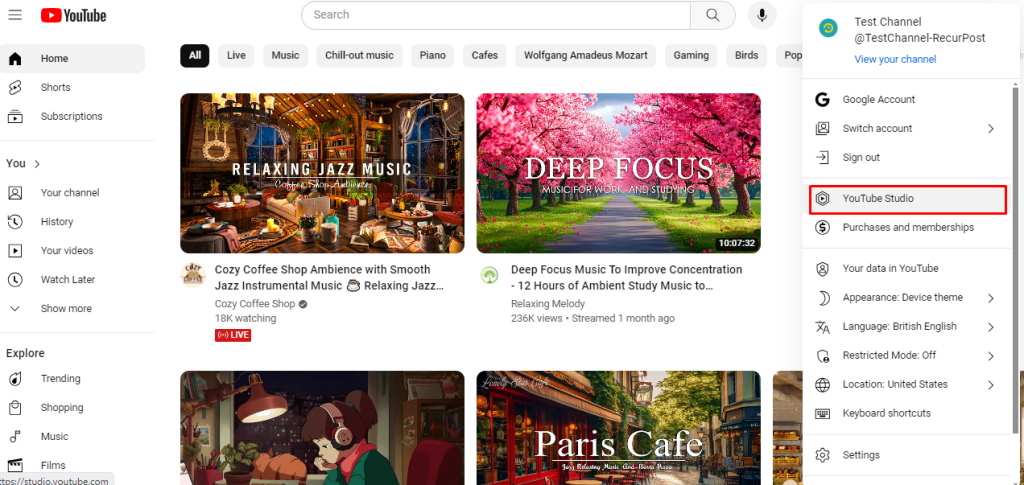
Task: Open the hamburger guide menu
Action: point(15,15)
